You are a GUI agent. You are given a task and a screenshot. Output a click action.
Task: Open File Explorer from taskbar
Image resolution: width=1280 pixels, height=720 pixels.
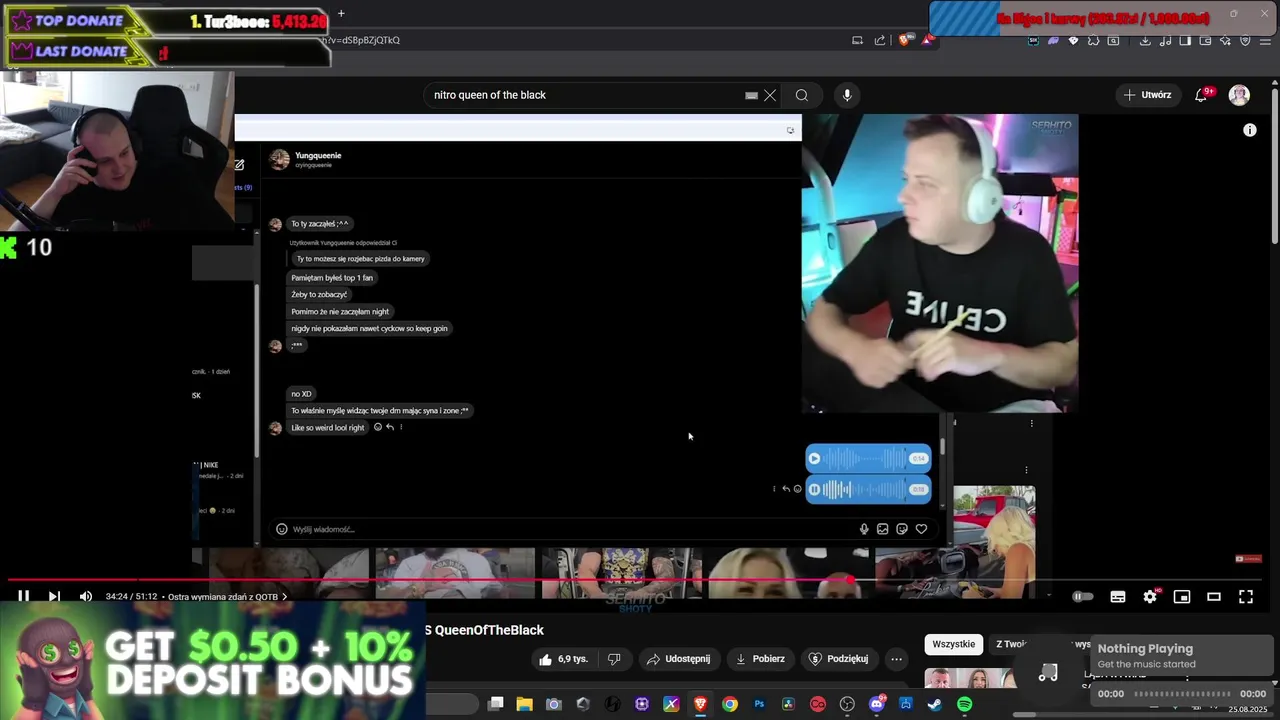click(524, 705)
